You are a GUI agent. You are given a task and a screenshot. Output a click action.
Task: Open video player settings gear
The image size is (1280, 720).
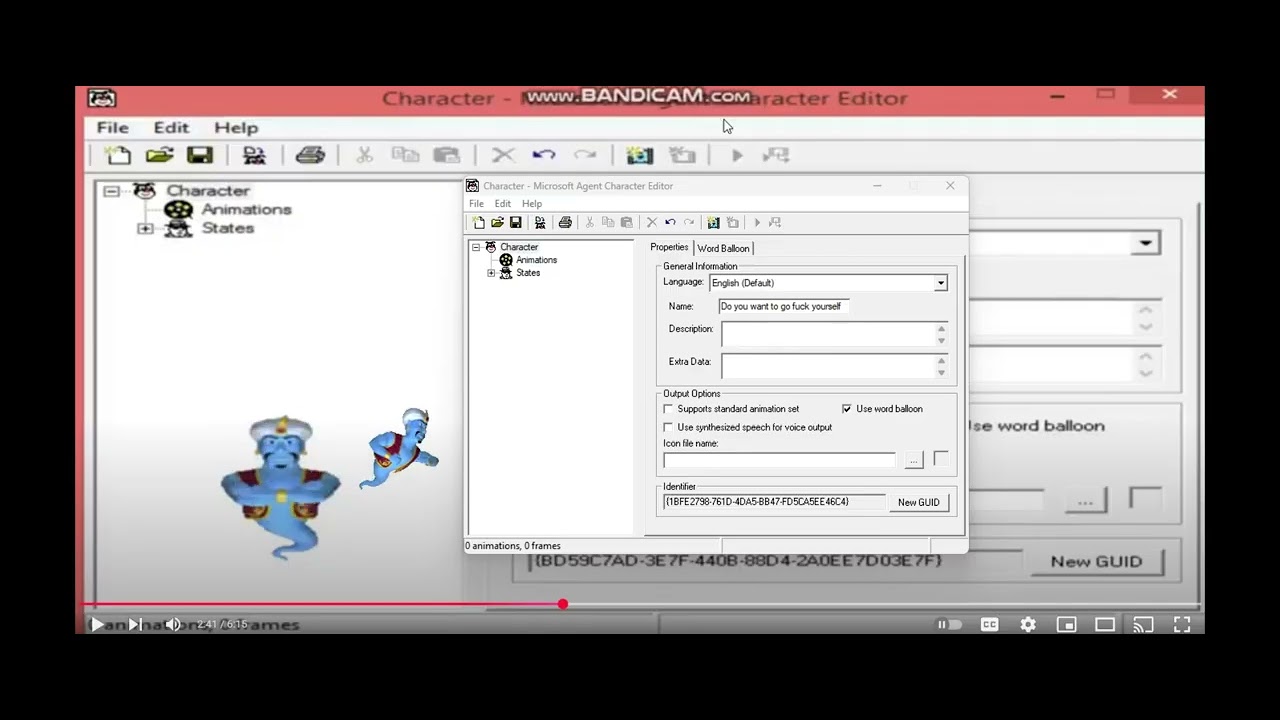[x=1028, y=625]
